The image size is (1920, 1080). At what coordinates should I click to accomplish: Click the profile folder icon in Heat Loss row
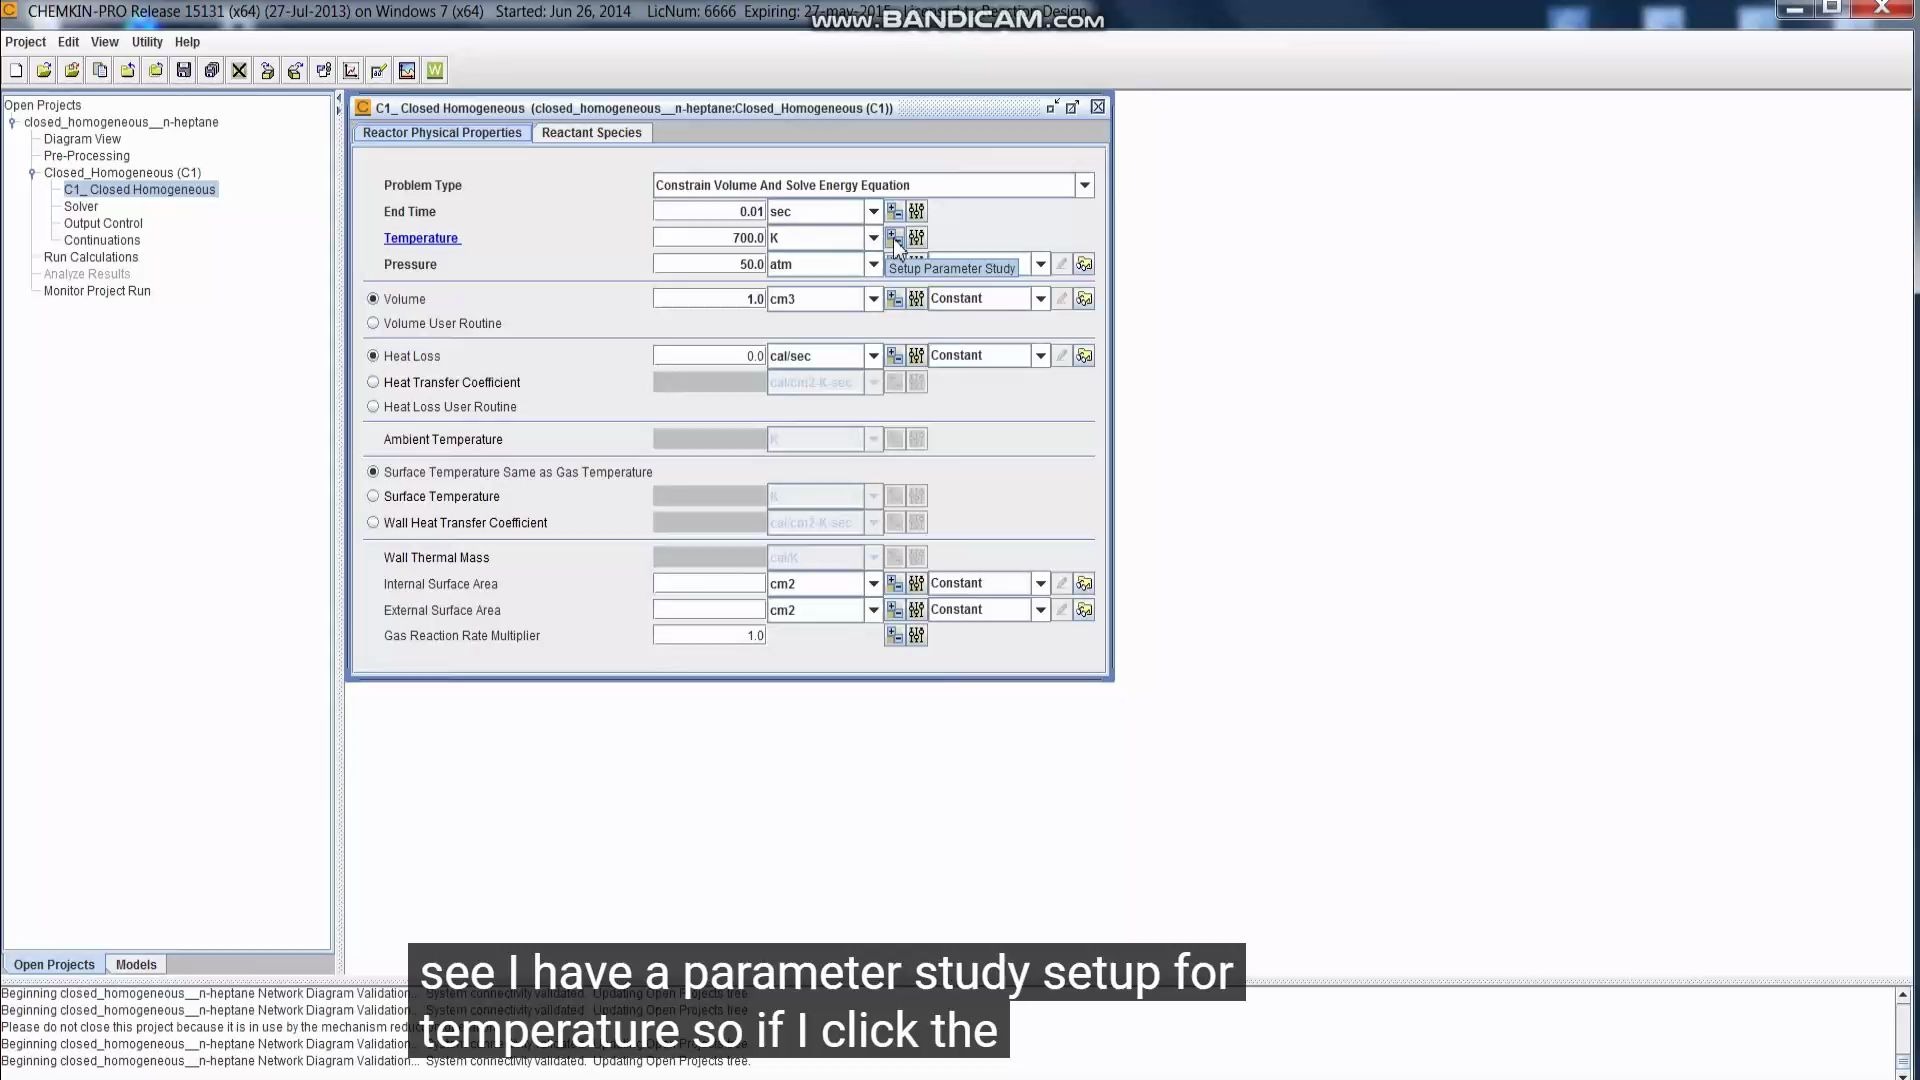tap(1084, 356)
